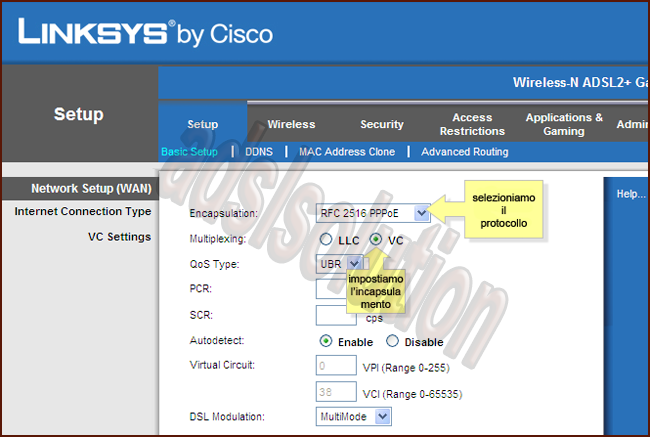Open Applications & Gaming tab
Image resolution: width=650 pixels, height=437 pixels.
564,124
